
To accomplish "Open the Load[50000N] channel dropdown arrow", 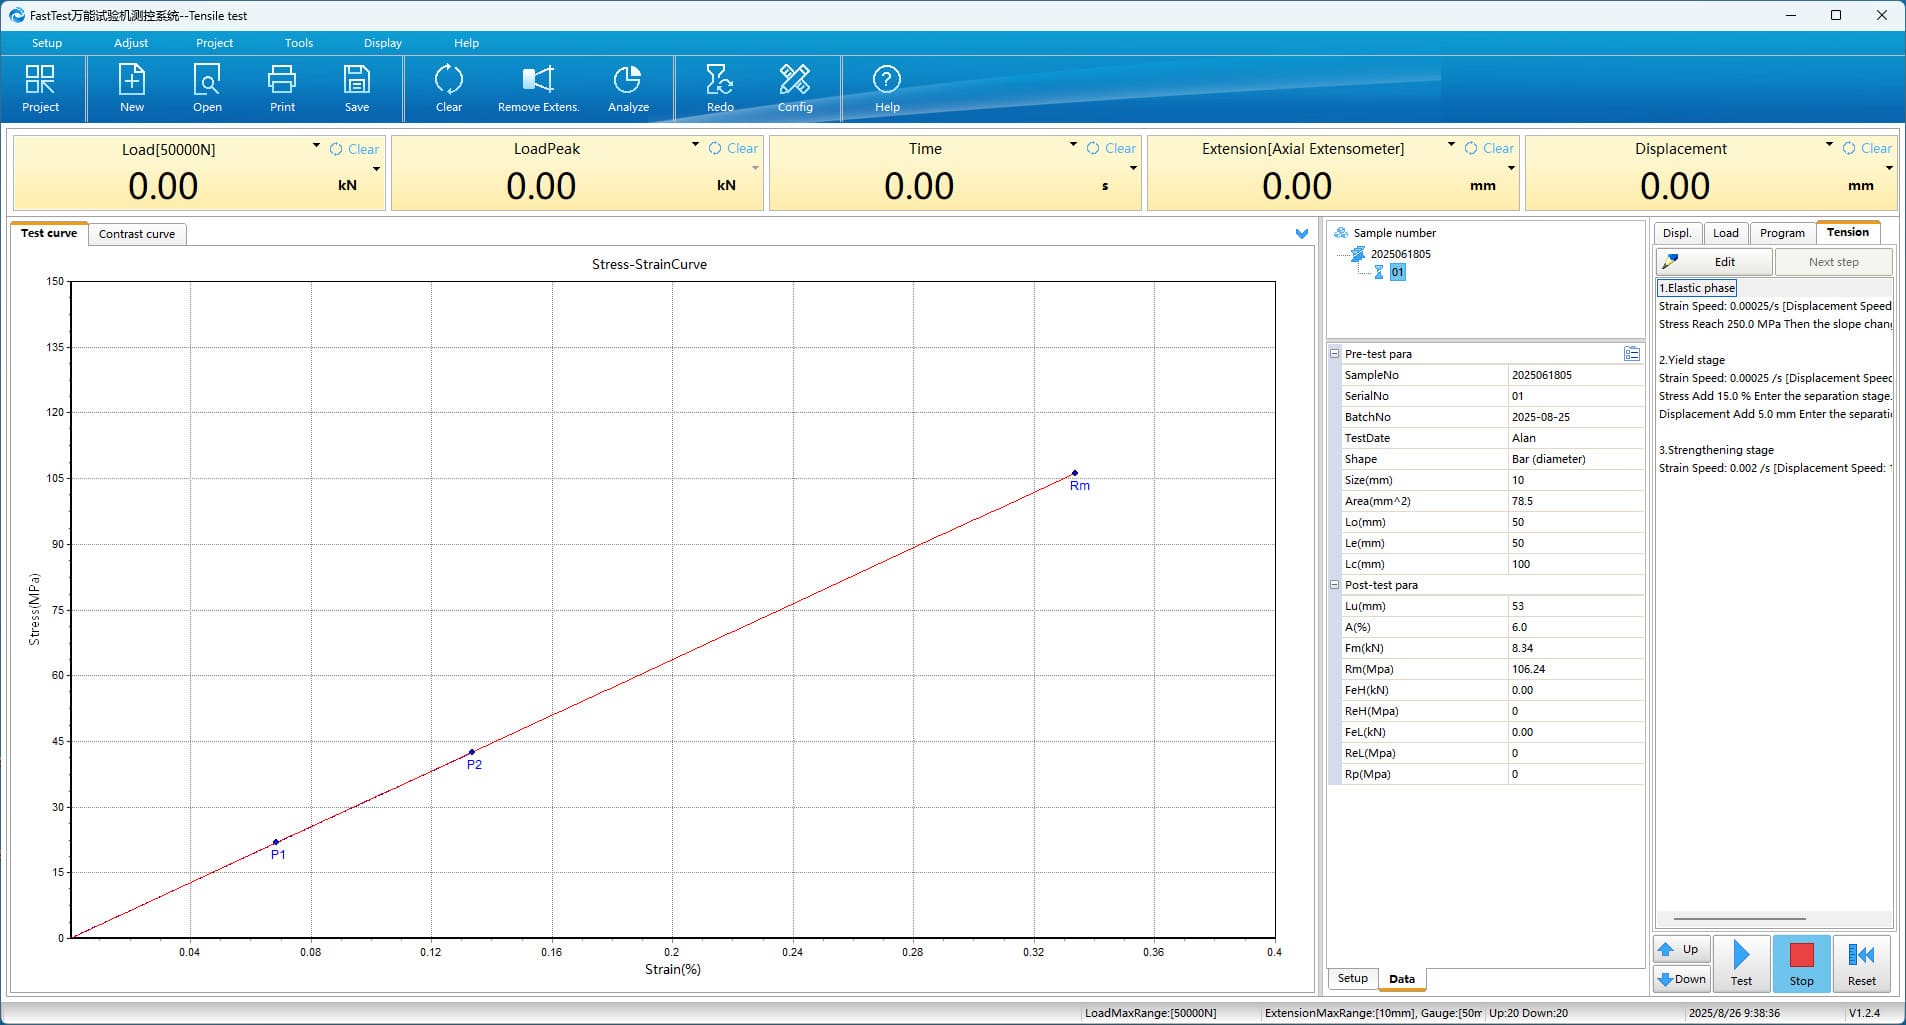I will (x=316, y=146).
